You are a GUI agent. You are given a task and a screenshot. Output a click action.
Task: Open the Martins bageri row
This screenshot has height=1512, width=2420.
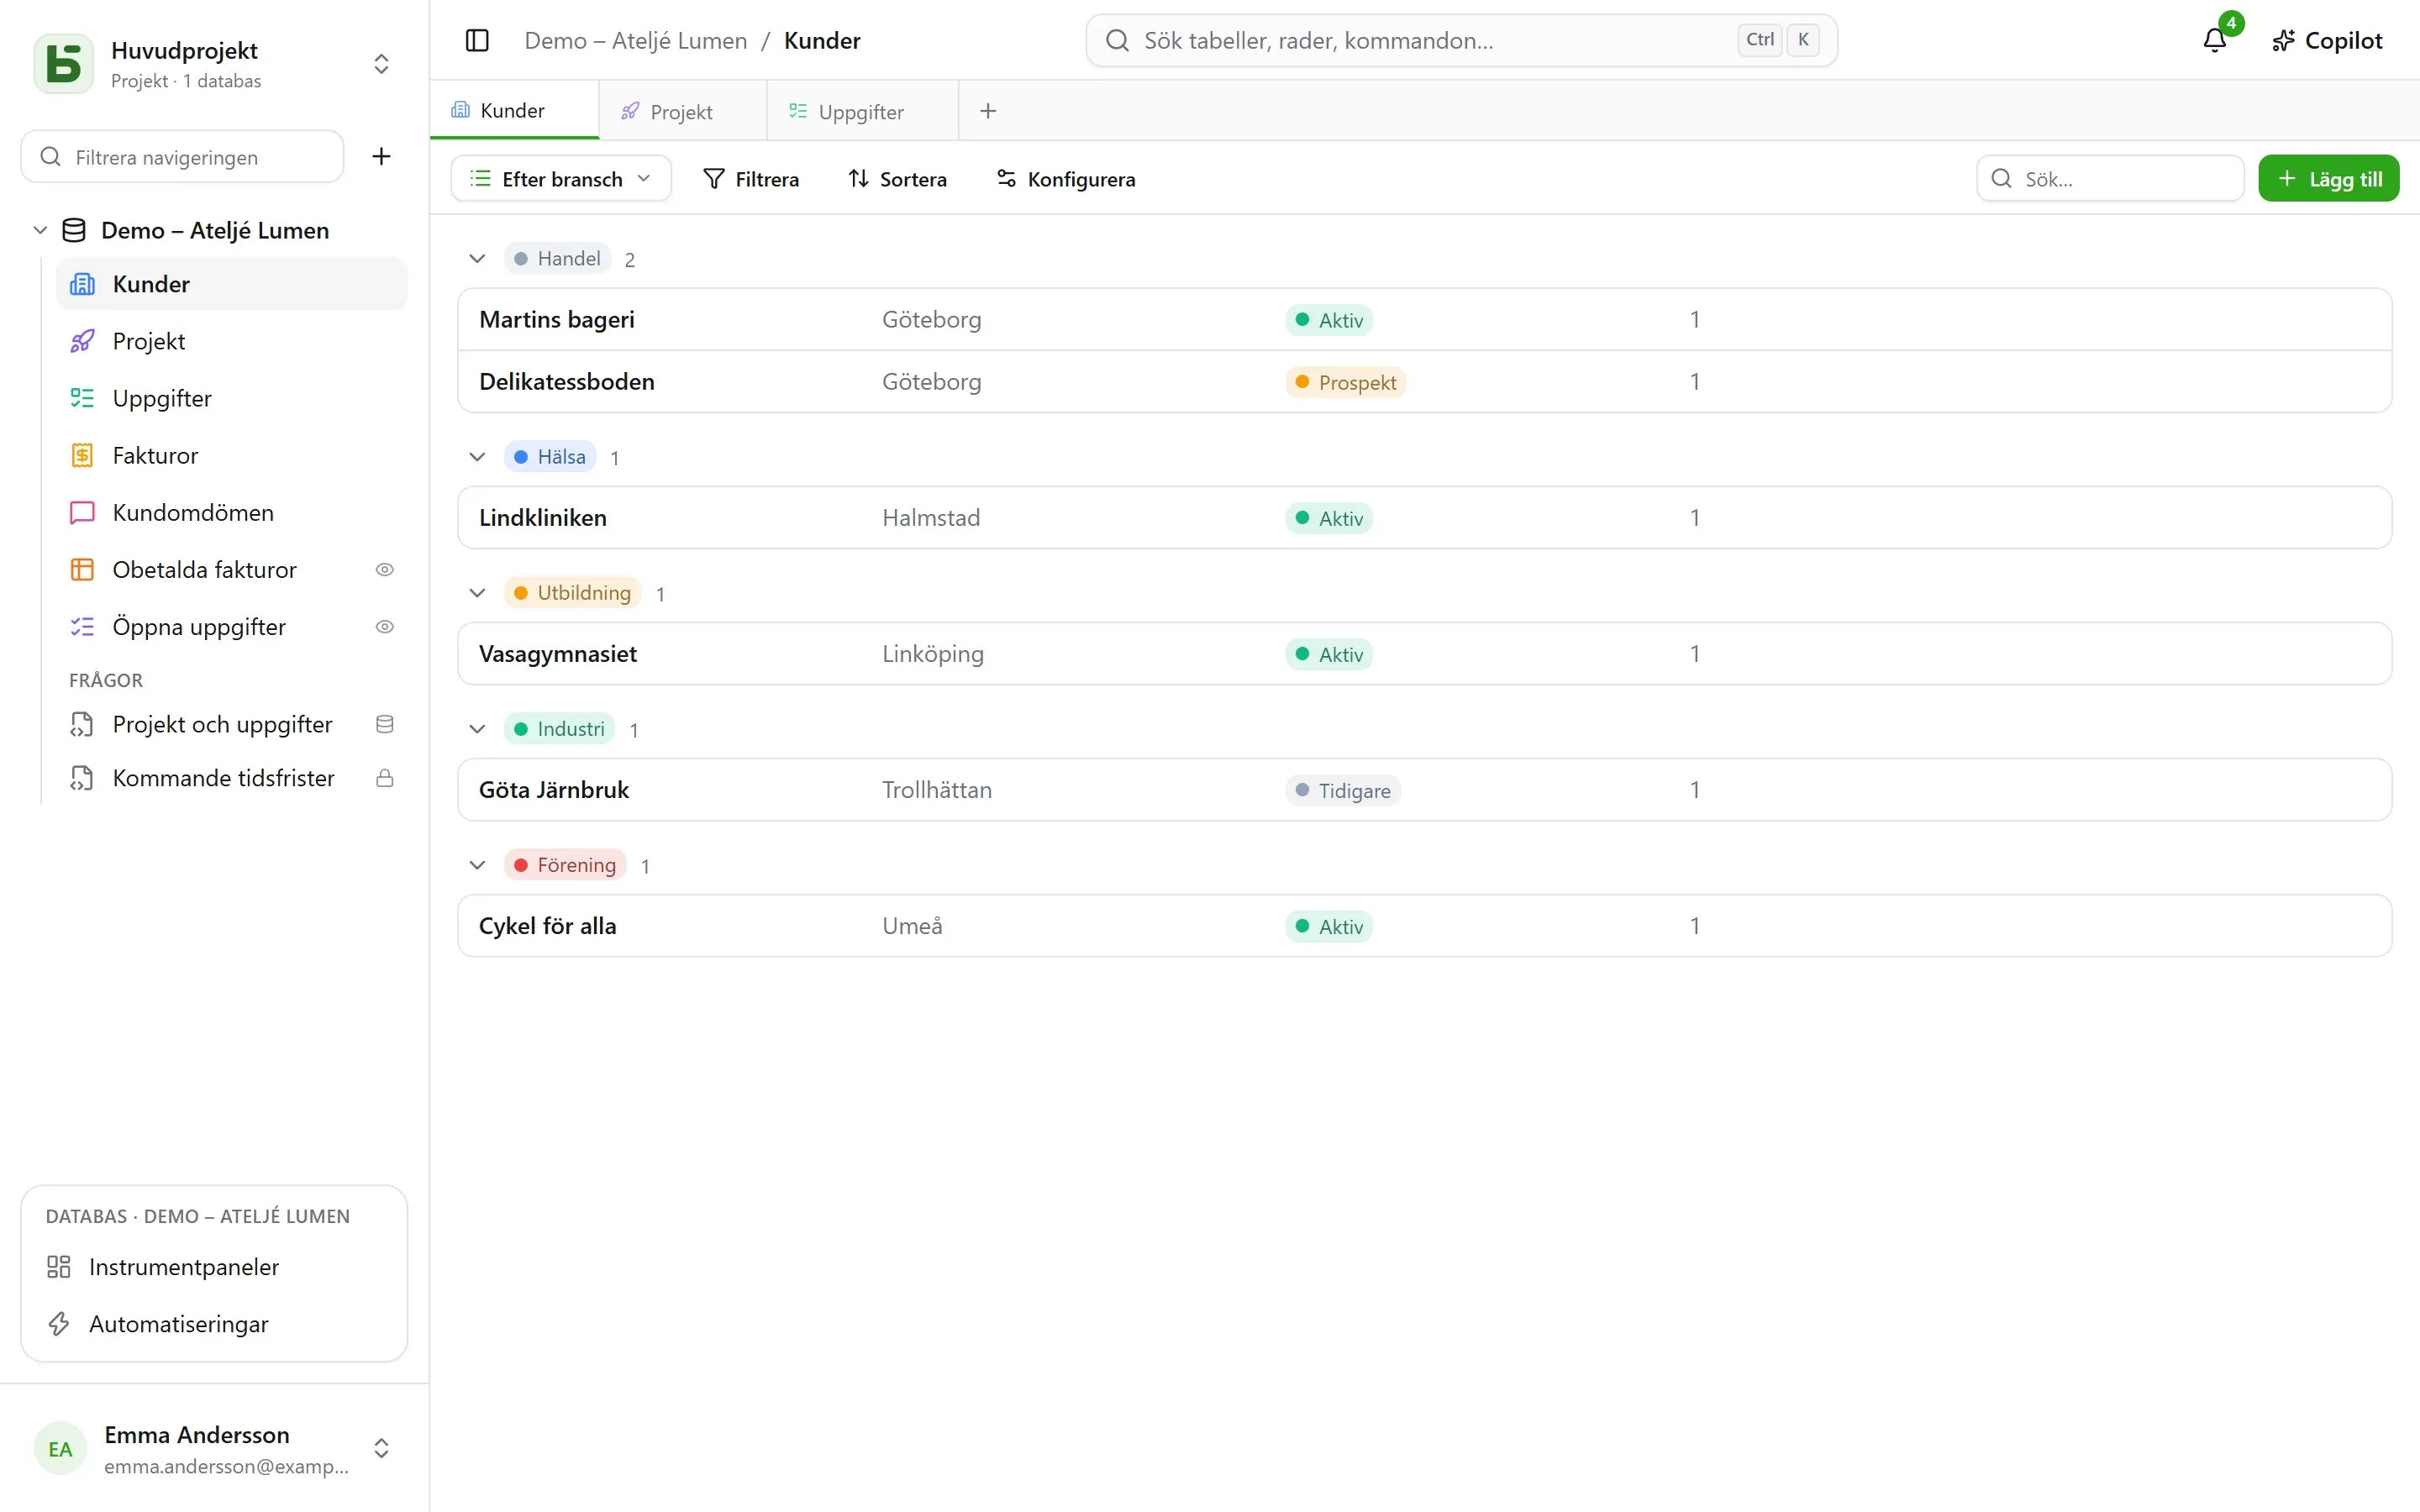pos(1424,319)
